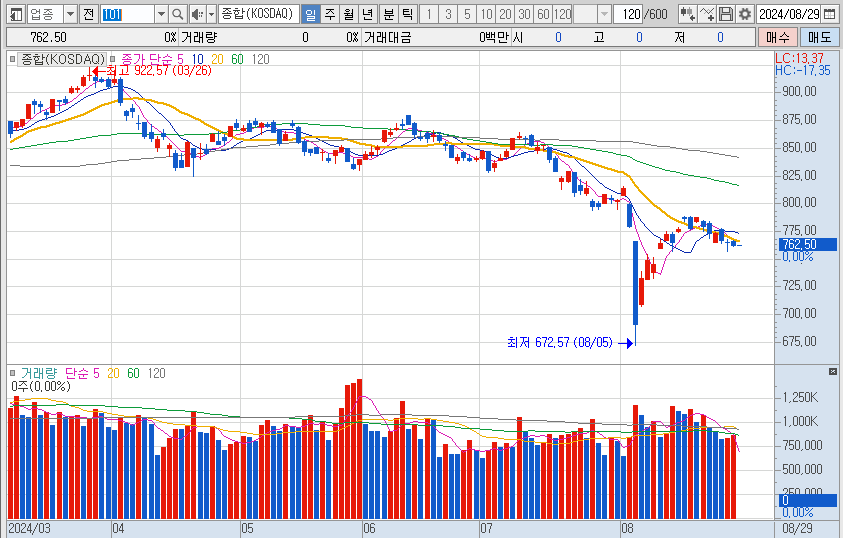This screenshot has height=538, width=843.
Task: Open chart settings gear icon
Action: 745,14
